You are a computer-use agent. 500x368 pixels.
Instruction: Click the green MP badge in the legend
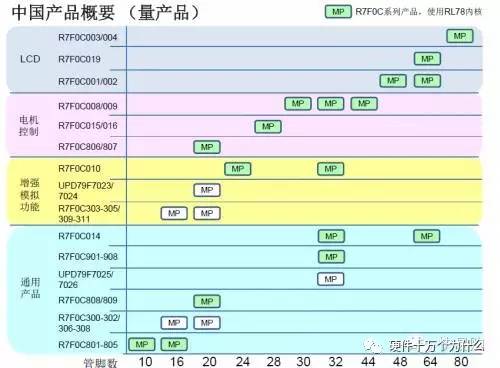[338, 12]
